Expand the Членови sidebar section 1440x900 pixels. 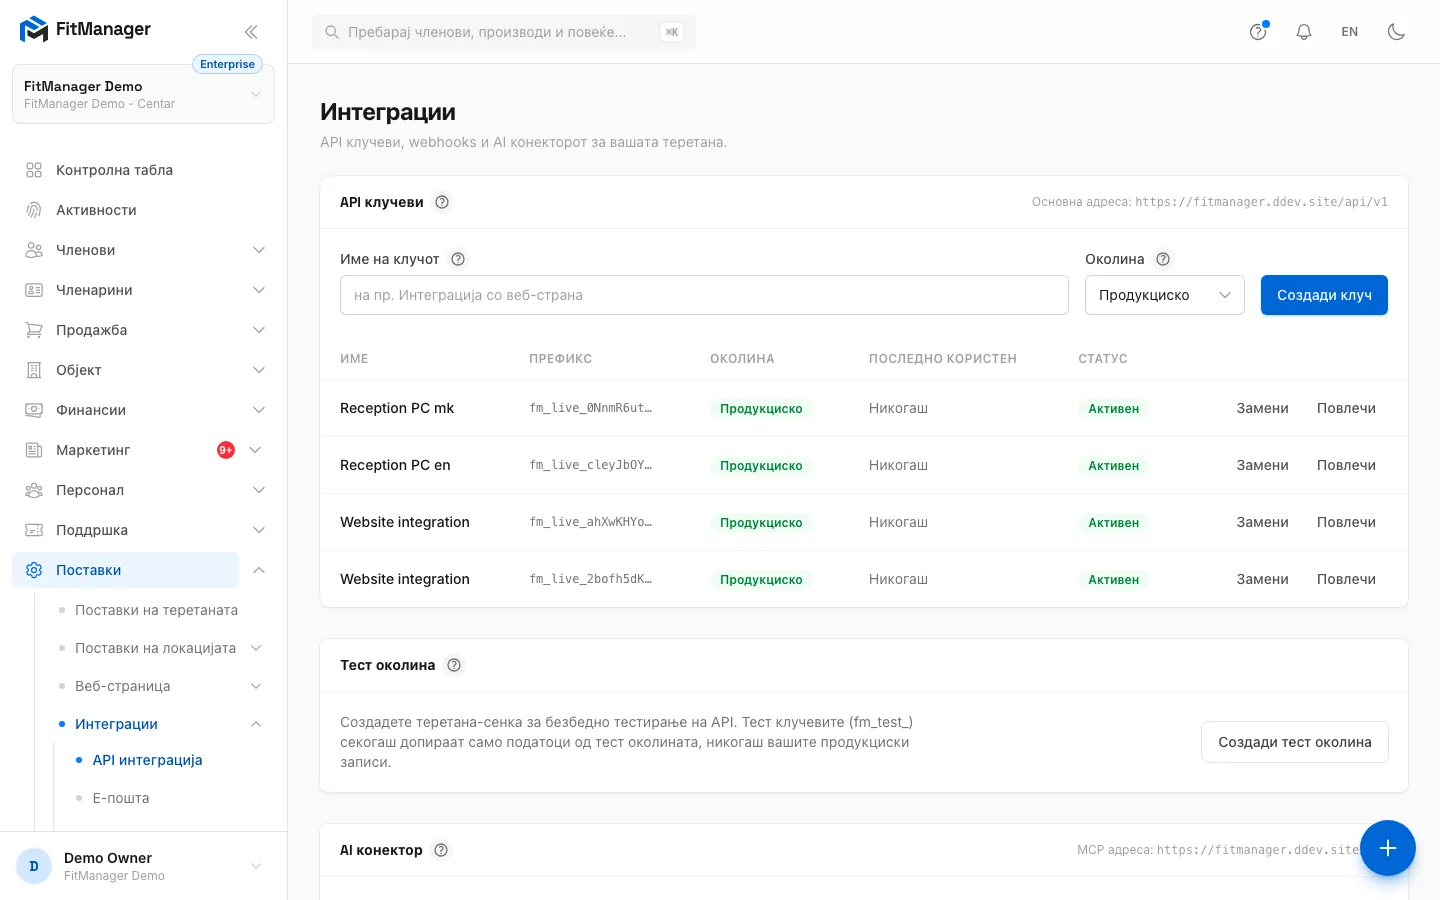pyautogui.click(x=145, y=250)
